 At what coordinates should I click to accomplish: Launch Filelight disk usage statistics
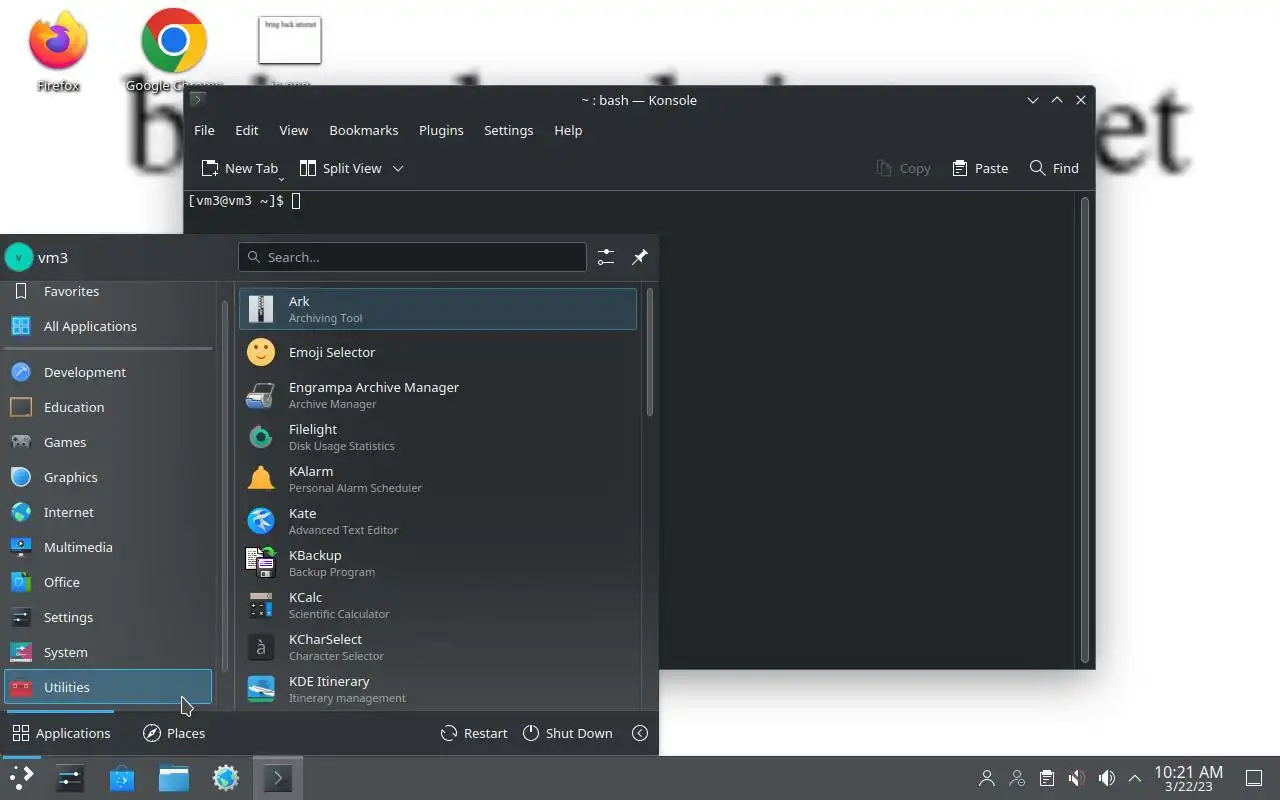[x=438, y=437]
